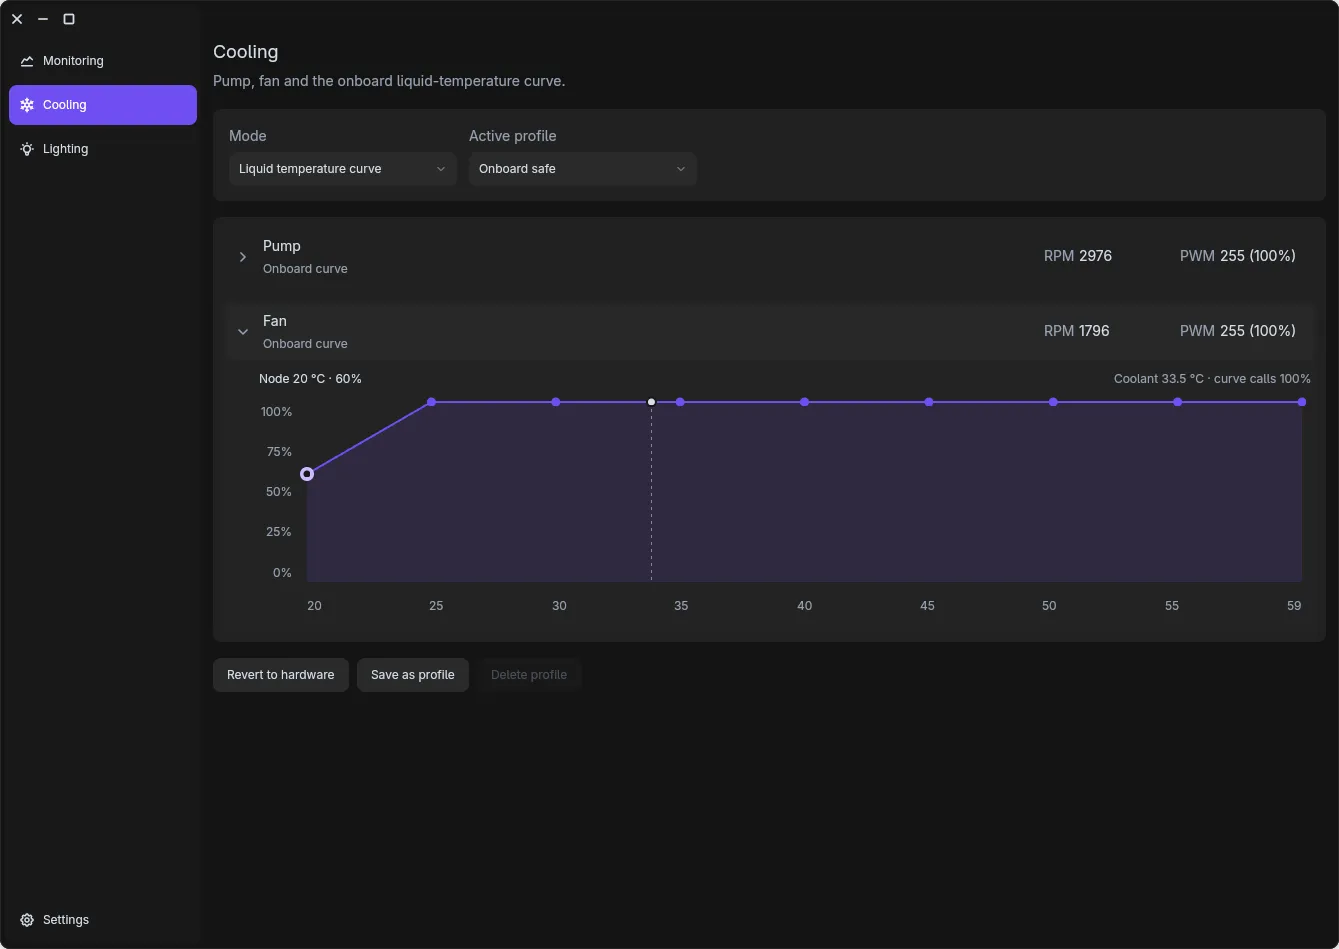Click the Cooling page heading

[x=246, y=52]
